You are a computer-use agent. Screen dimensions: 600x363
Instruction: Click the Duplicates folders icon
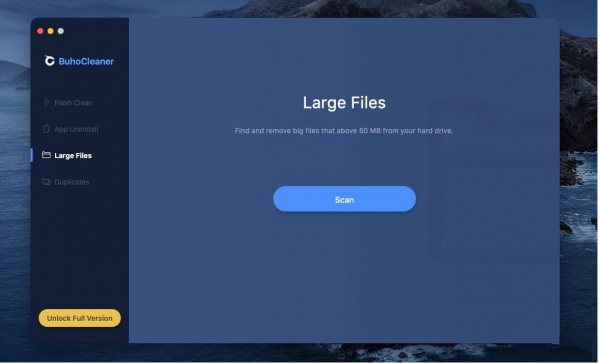pos(46,182)
